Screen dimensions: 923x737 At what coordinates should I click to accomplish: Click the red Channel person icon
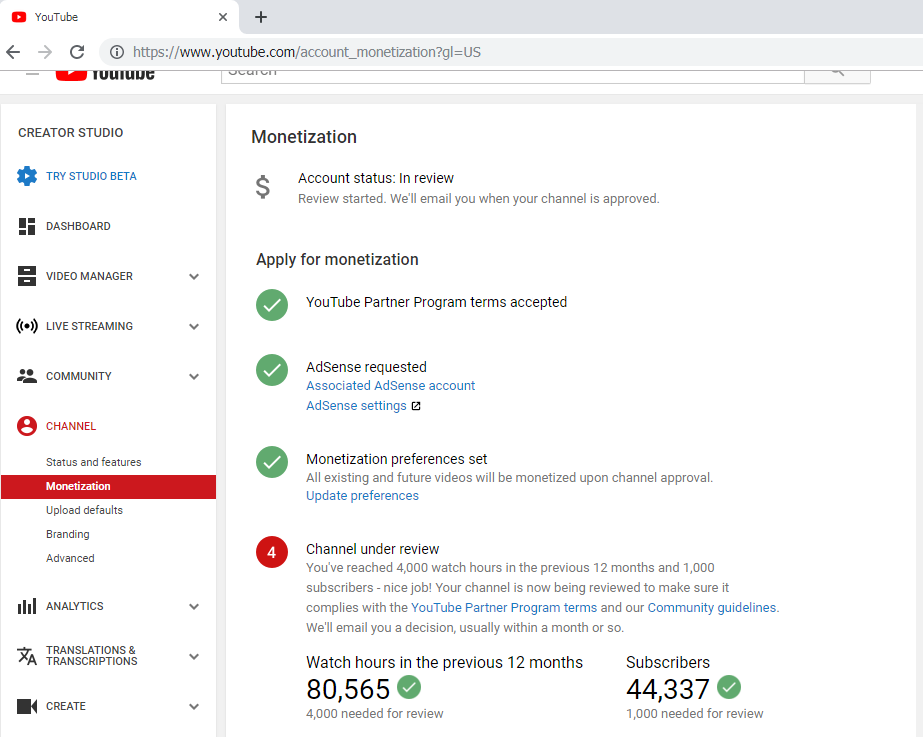[26, 426]
